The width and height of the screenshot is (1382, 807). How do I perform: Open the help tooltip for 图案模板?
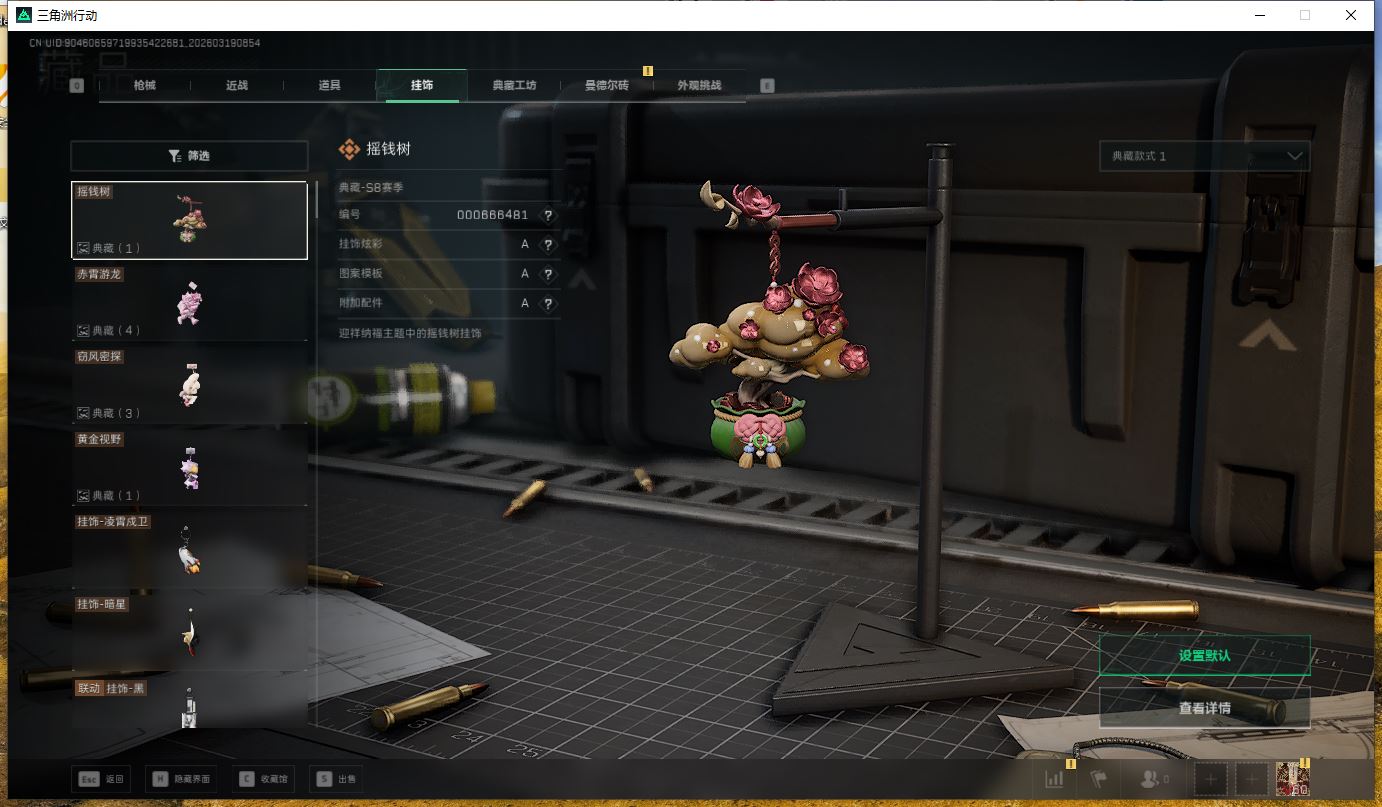coord(547,274)
